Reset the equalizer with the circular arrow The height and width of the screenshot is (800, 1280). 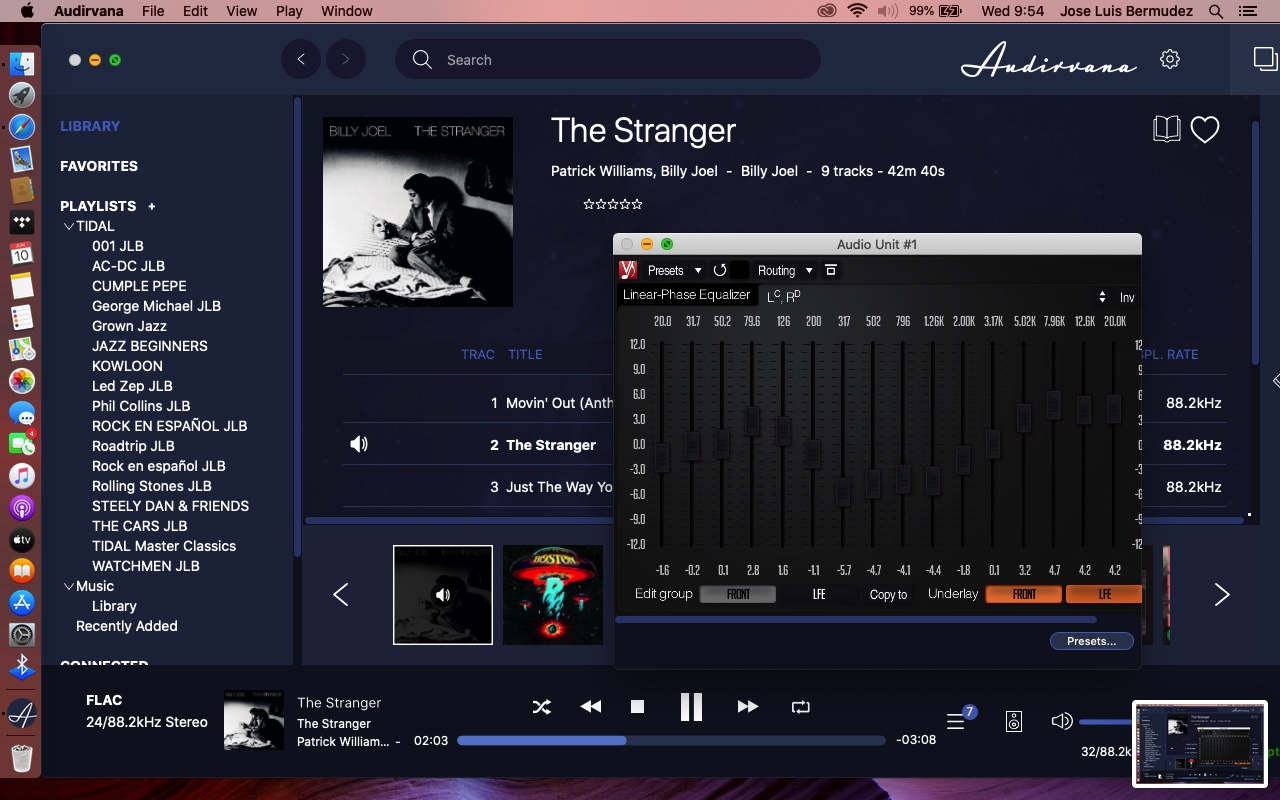click(719, 270)
